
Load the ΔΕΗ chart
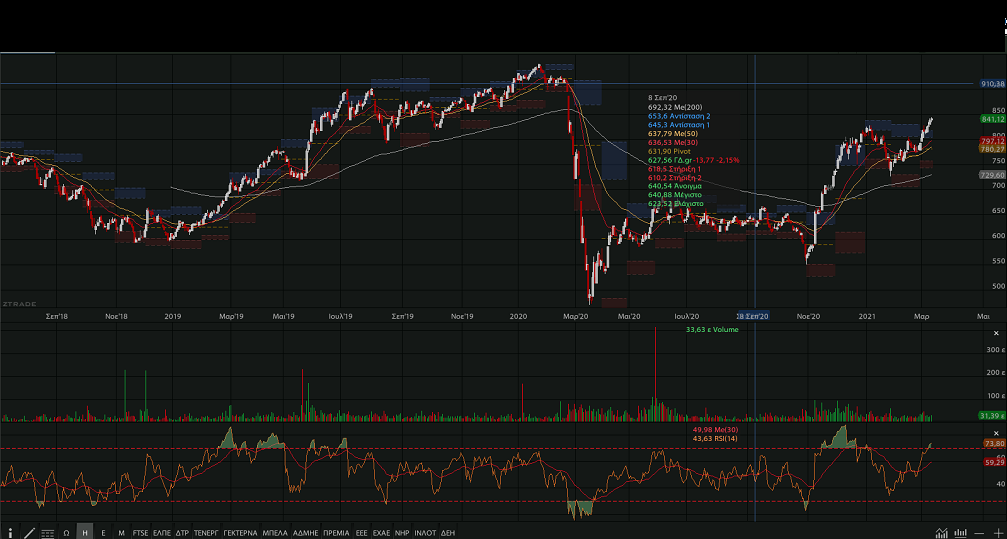coord(448,532)
